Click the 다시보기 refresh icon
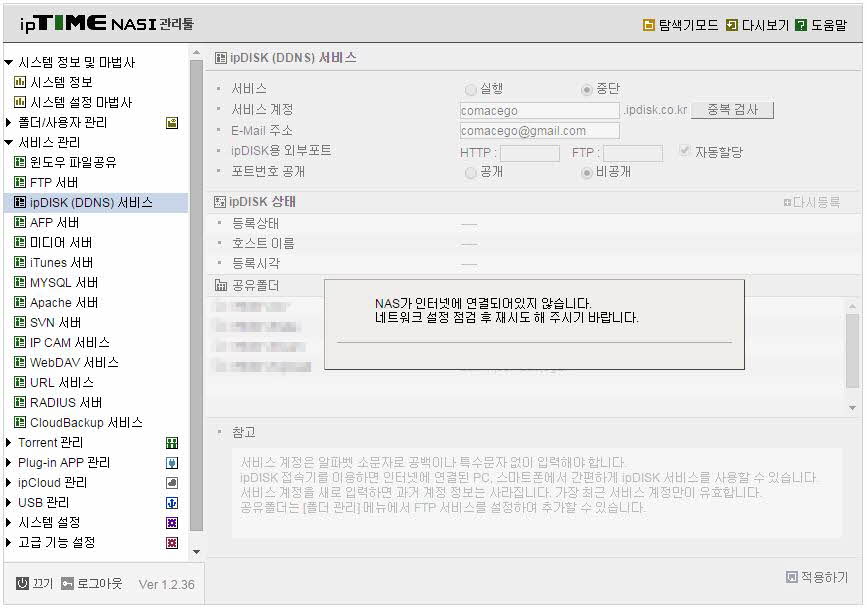This screenshot has width=867, height=608. 732,25
